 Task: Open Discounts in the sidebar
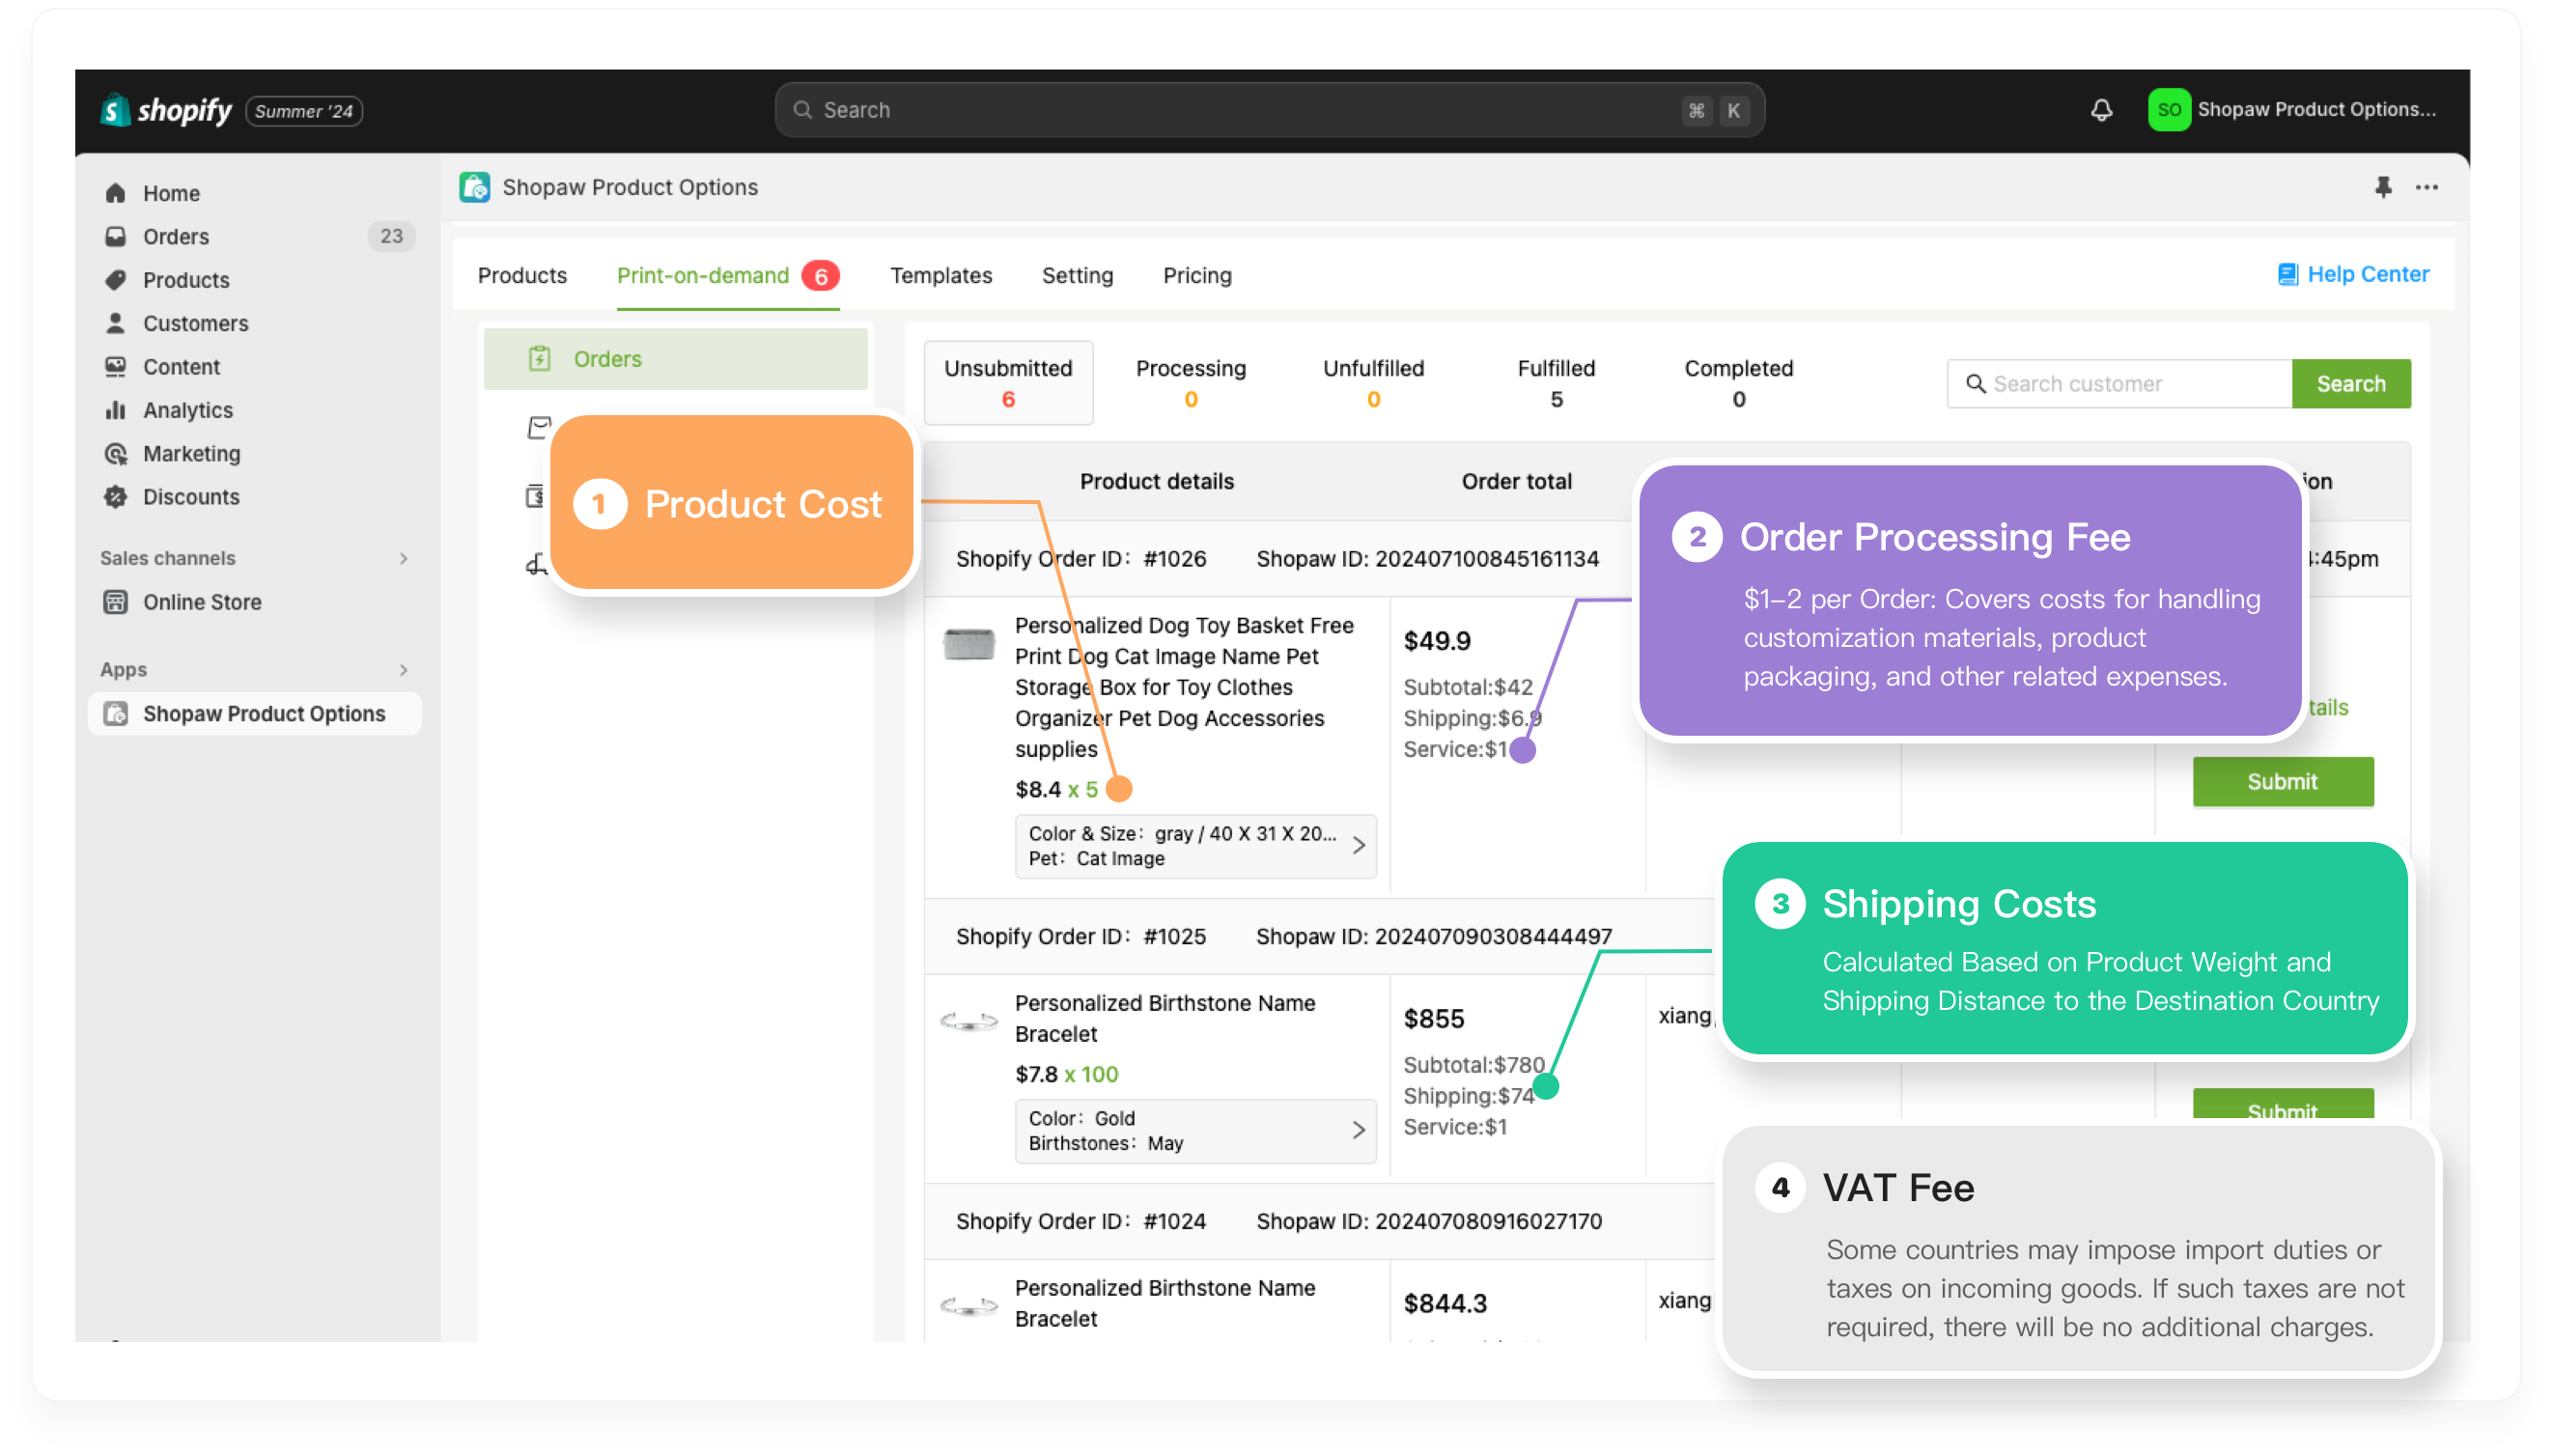pos(191,497)
